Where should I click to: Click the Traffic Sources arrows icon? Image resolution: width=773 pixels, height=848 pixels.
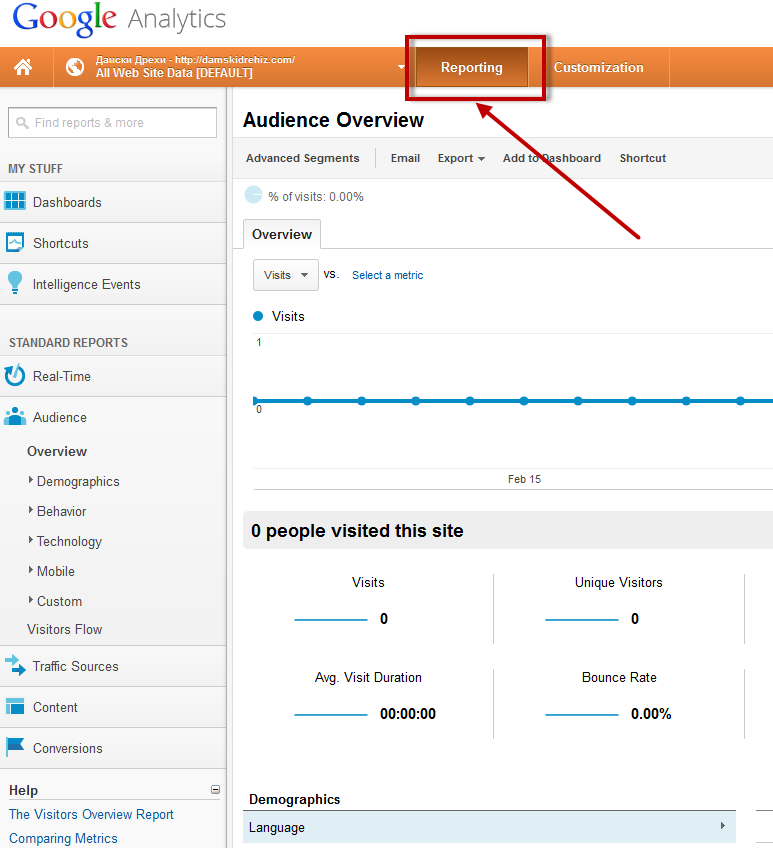point(15,666)
